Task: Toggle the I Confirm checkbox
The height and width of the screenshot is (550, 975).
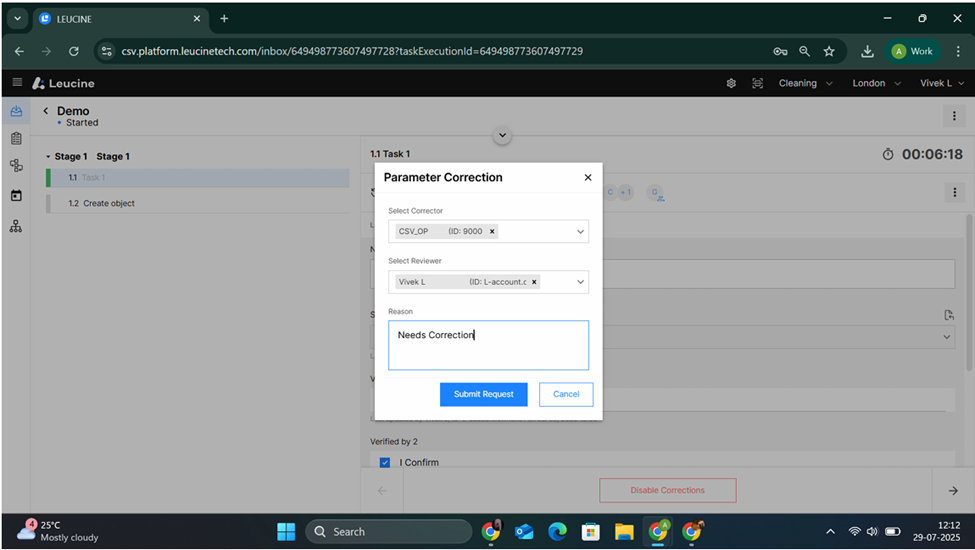Action: (x=385, y=463)
